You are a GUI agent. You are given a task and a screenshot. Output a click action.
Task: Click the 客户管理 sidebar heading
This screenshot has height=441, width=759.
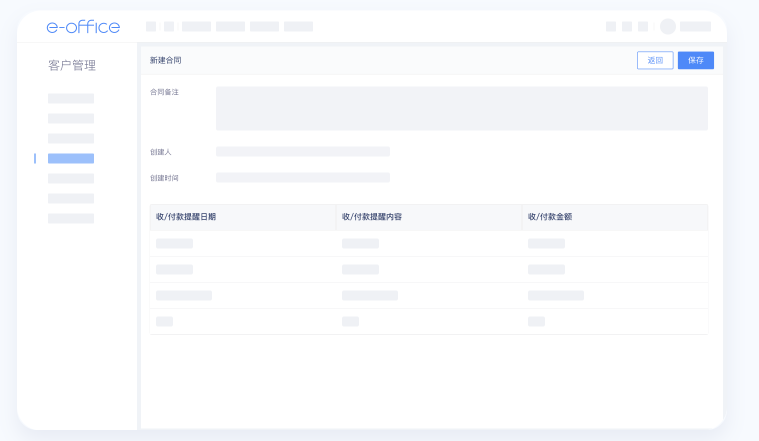(x=72, y=66)
